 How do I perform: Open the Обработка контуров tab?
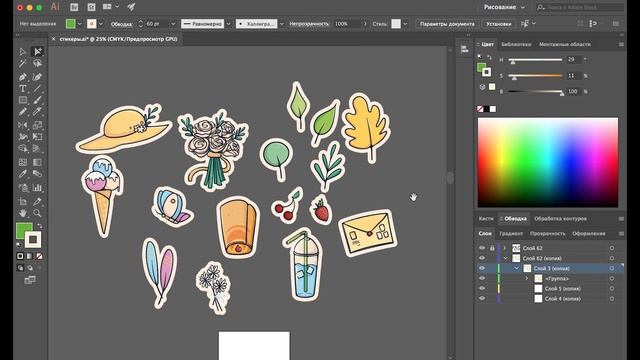(x=560, y=219)
